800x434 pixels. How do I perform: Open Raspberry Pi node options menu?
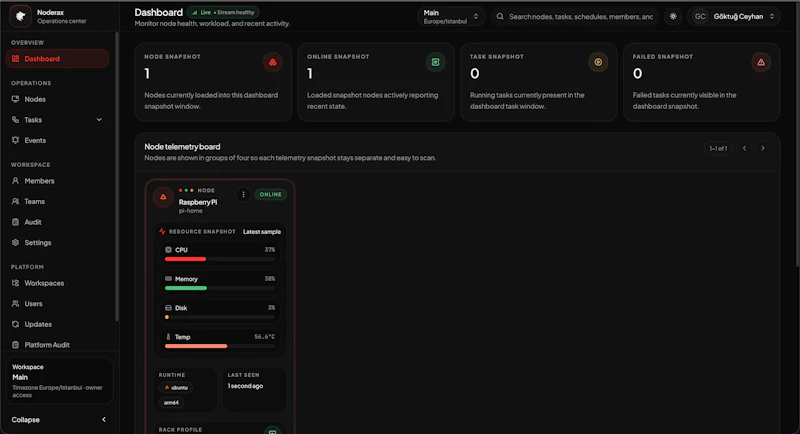click(x=243, y=194)
